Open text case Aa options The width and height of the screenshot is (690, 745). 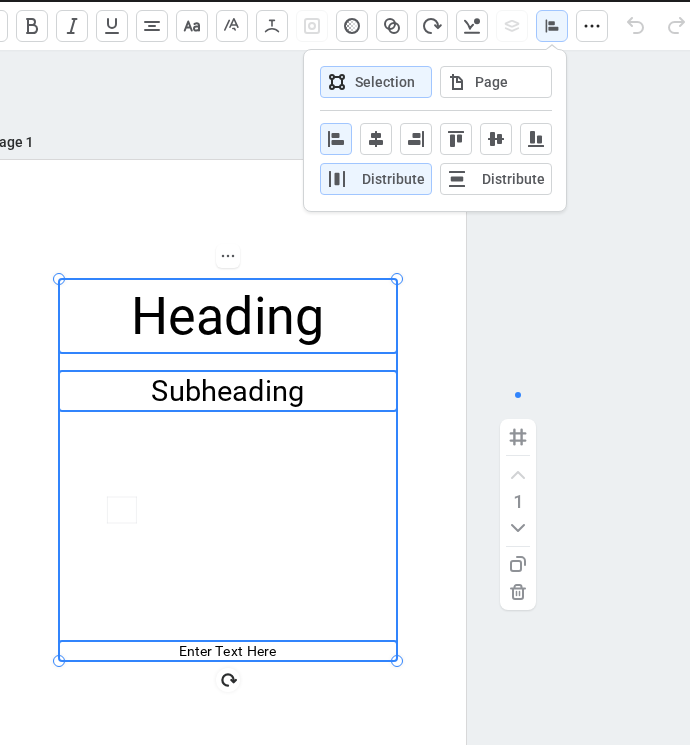point(192,26)
